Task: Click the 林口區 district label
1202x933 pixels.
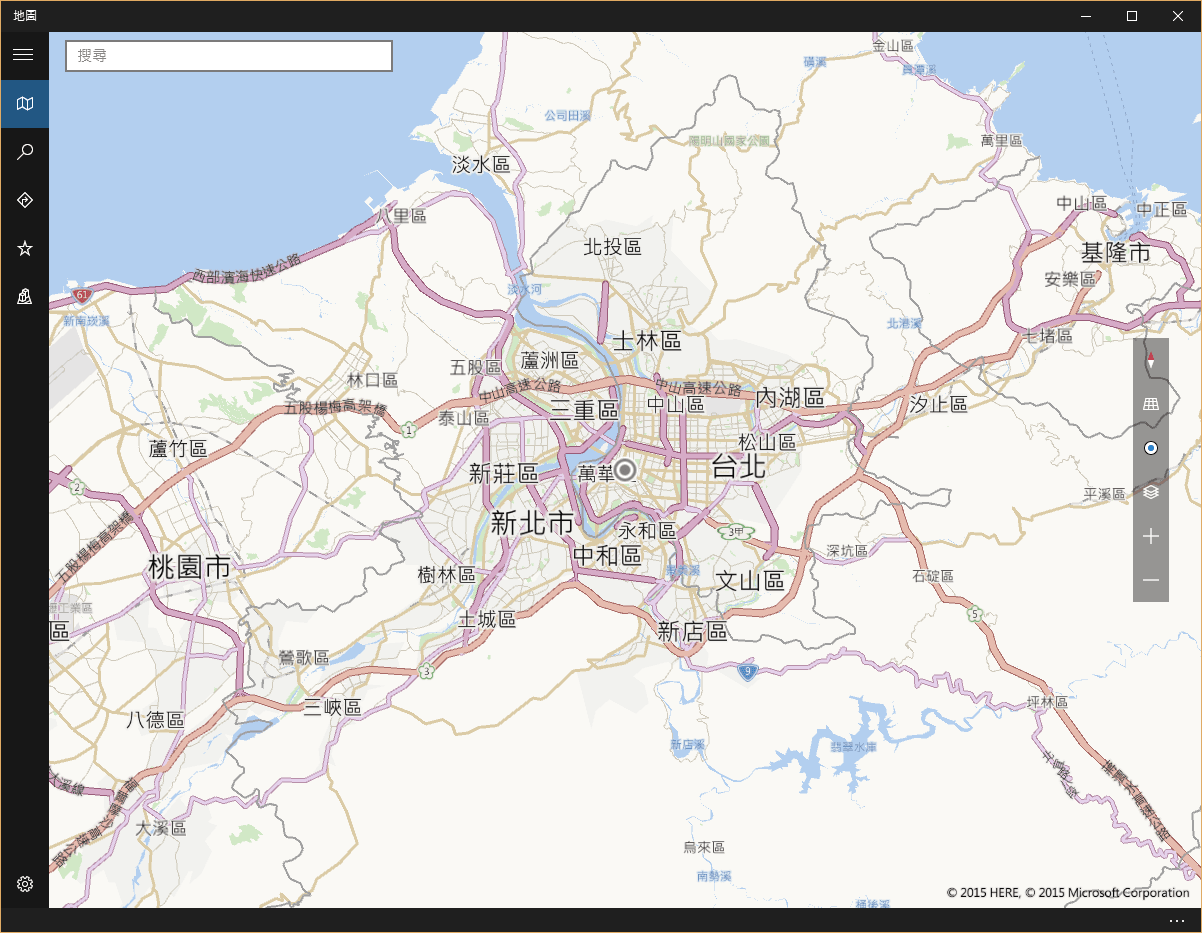Action: pyautogui.click(x=372, y=380)
